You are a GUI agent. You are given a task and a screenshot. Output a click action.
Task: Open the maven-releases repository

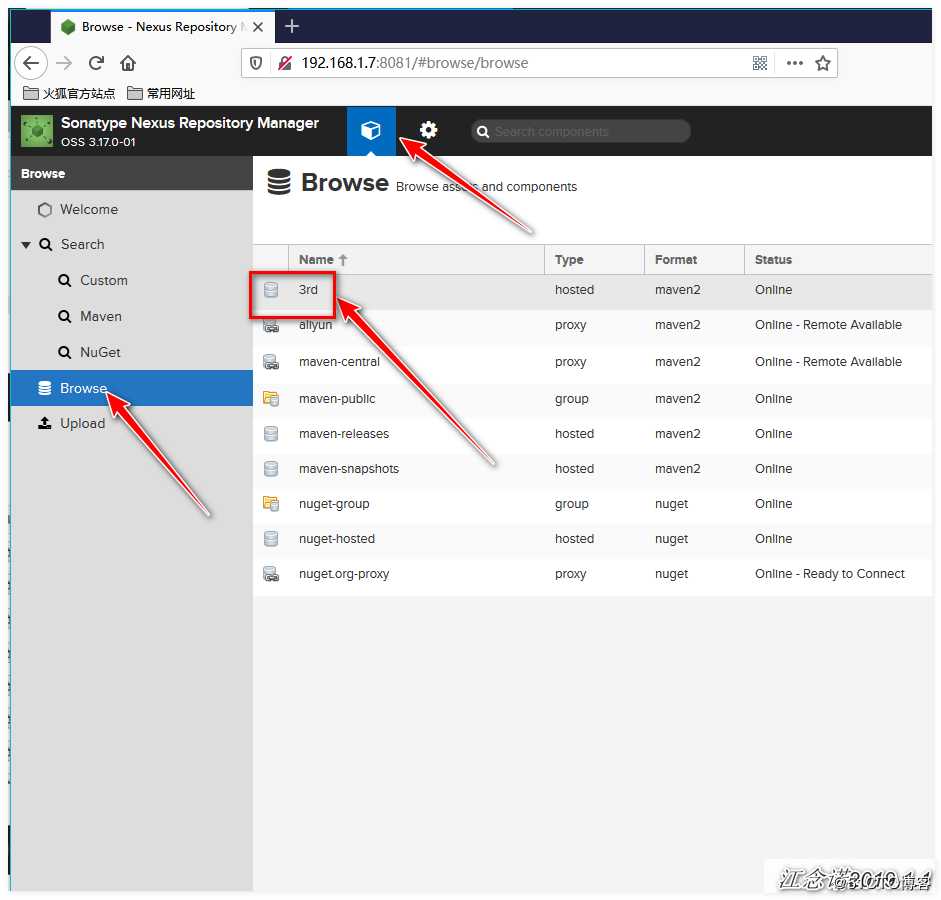(x=592, y=434)
